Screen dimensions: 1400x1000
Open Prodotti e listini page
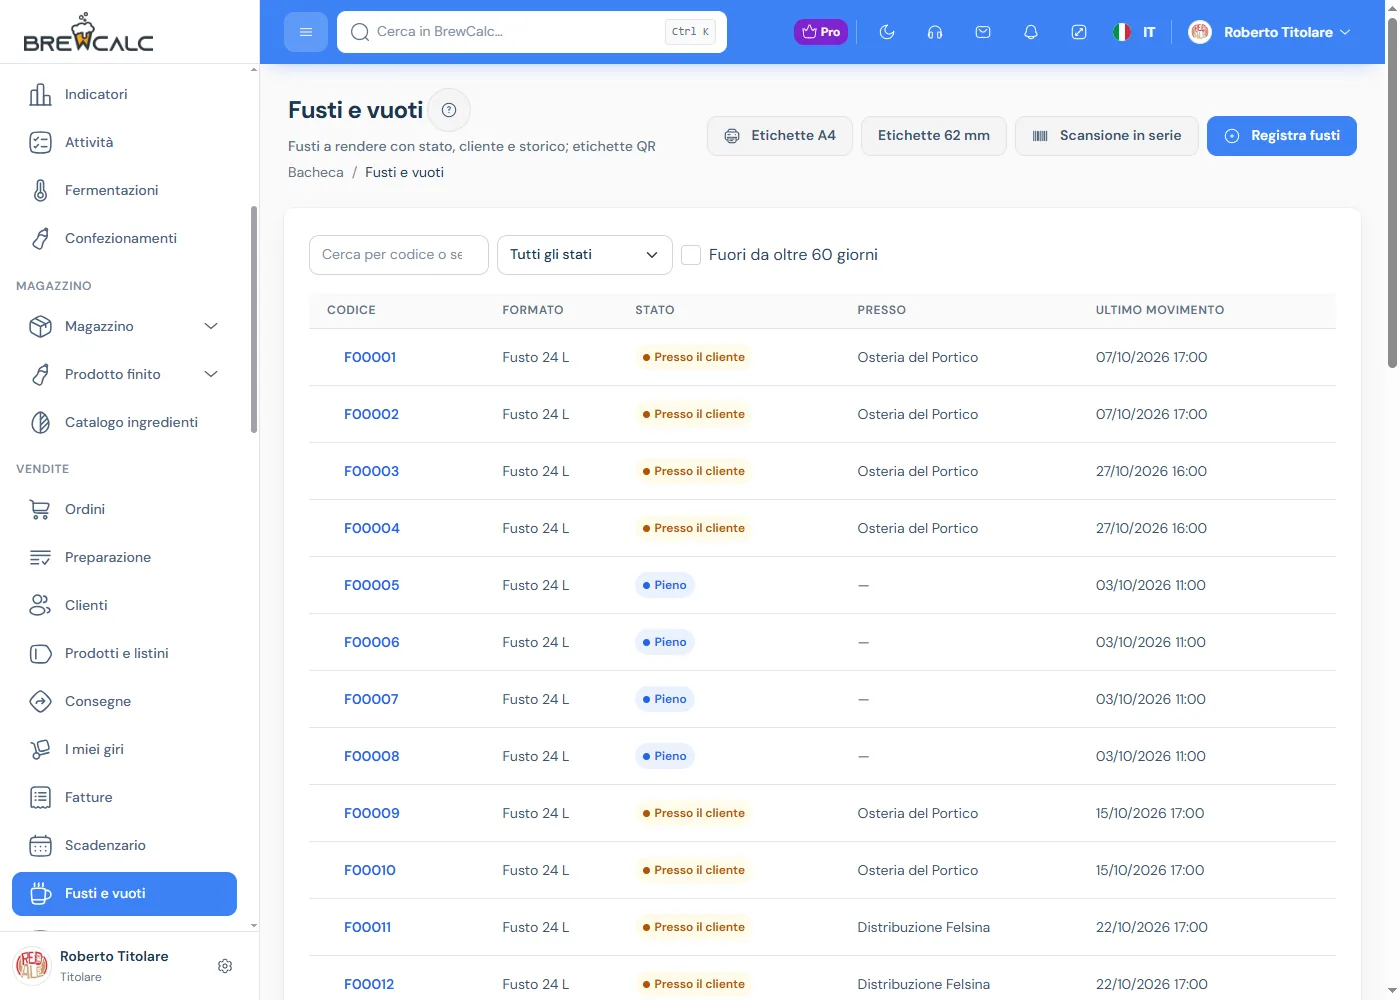(124, 653)
